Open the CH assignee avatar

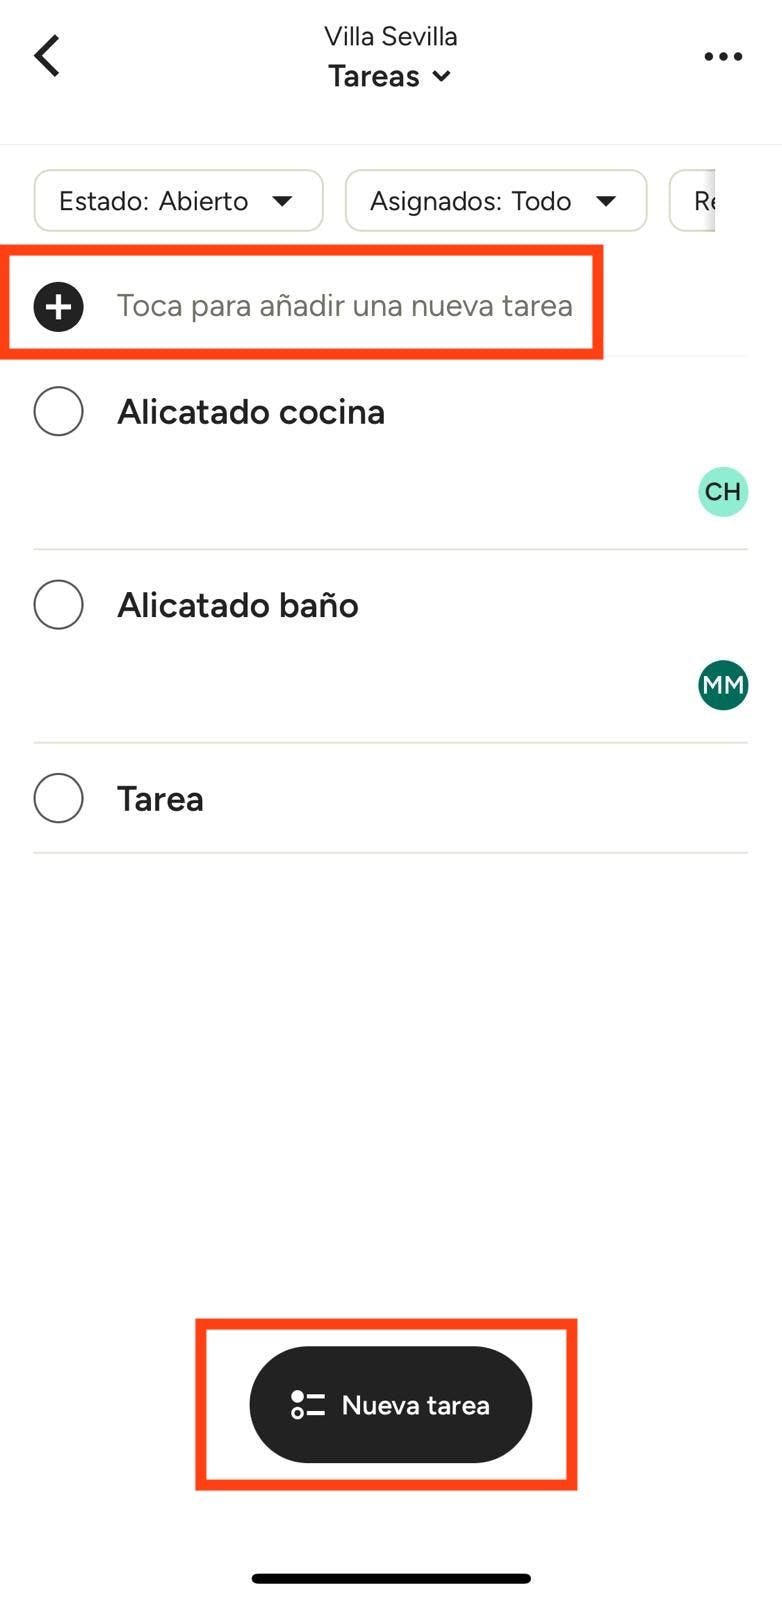point(722,492)
